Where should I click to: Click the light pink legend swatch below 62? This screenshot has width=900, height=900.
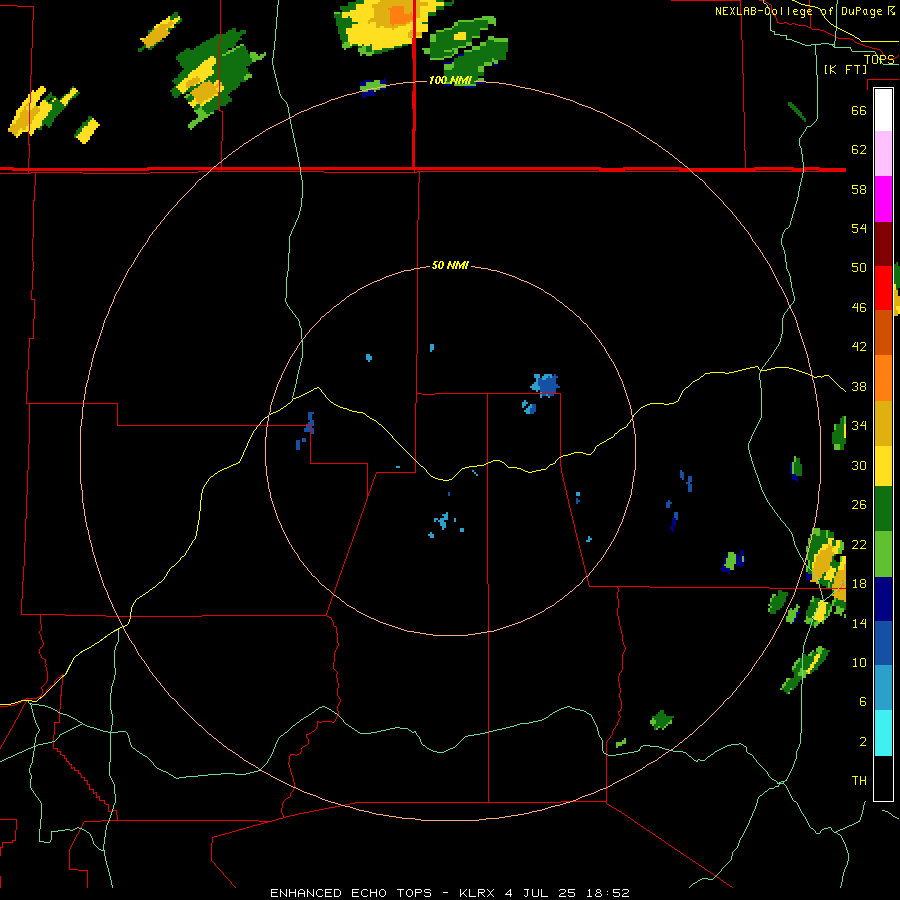[883, 154]
